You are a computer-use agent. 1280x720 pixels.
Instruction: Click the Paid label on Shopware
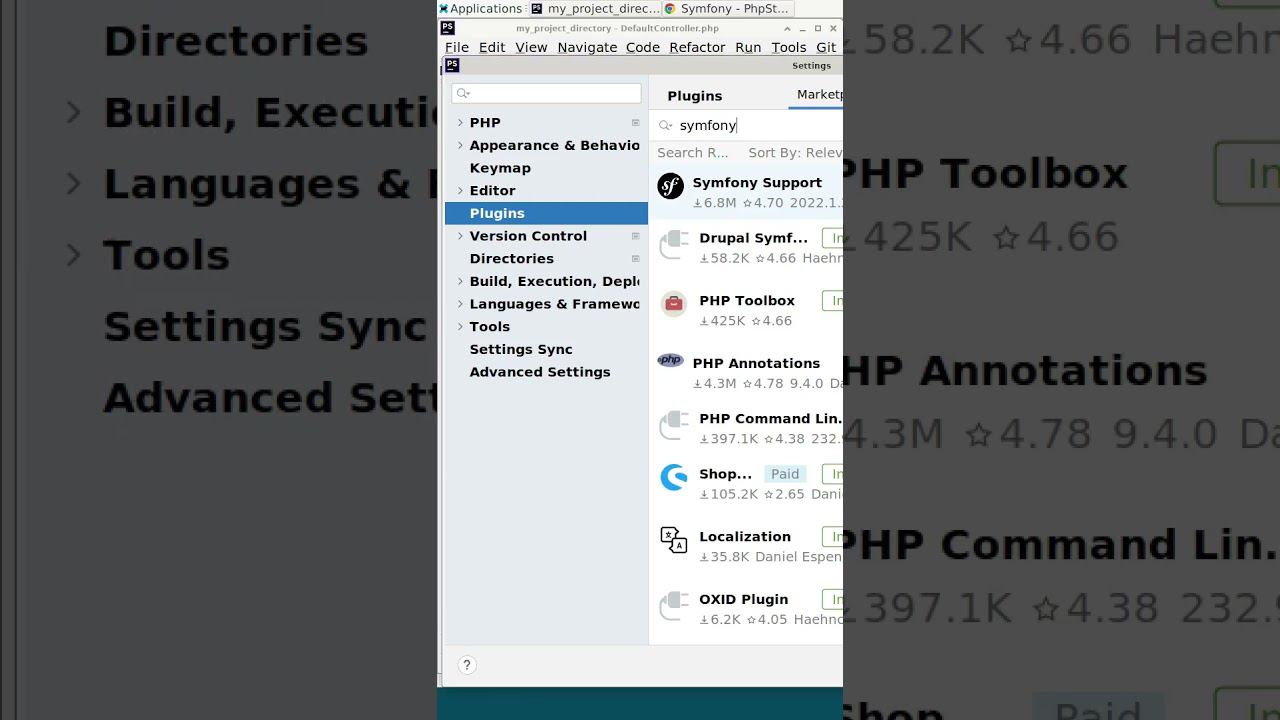(x=785, y=474)
